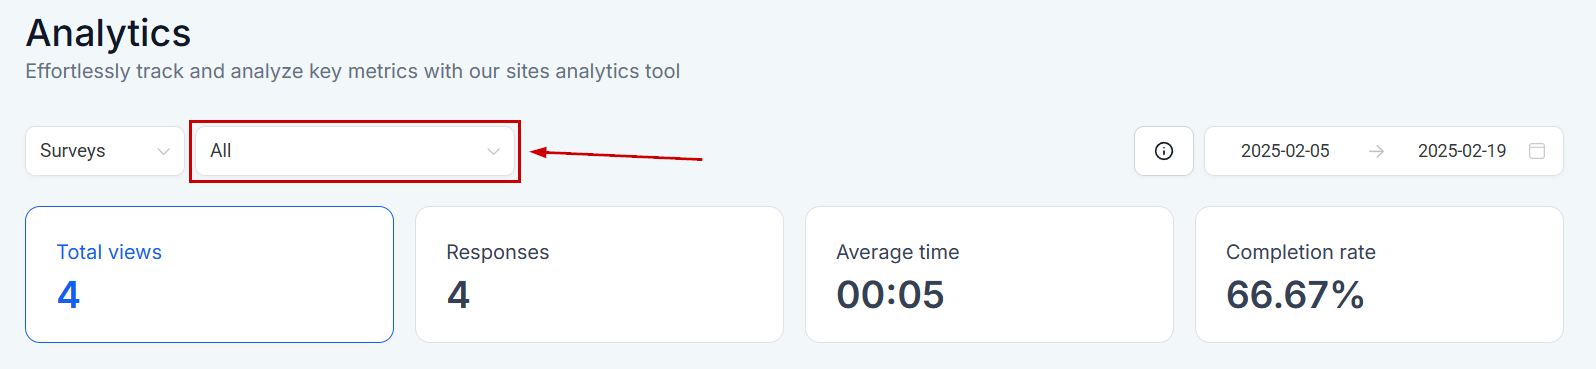Click the chevron arrow in All selector
Viewport: 1596px width, 369px height.
click(493, 151)
